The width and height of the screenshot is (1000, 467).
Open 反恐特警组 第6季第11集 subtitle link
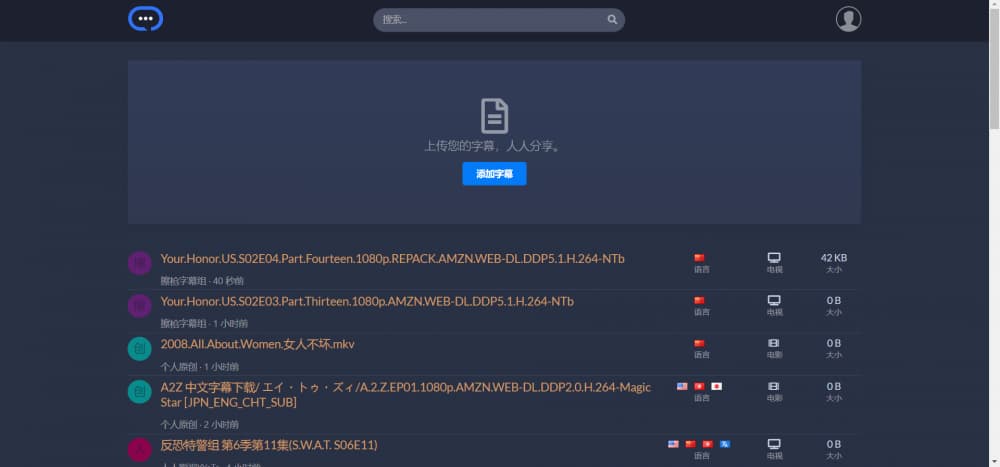[x=268, y=445]
